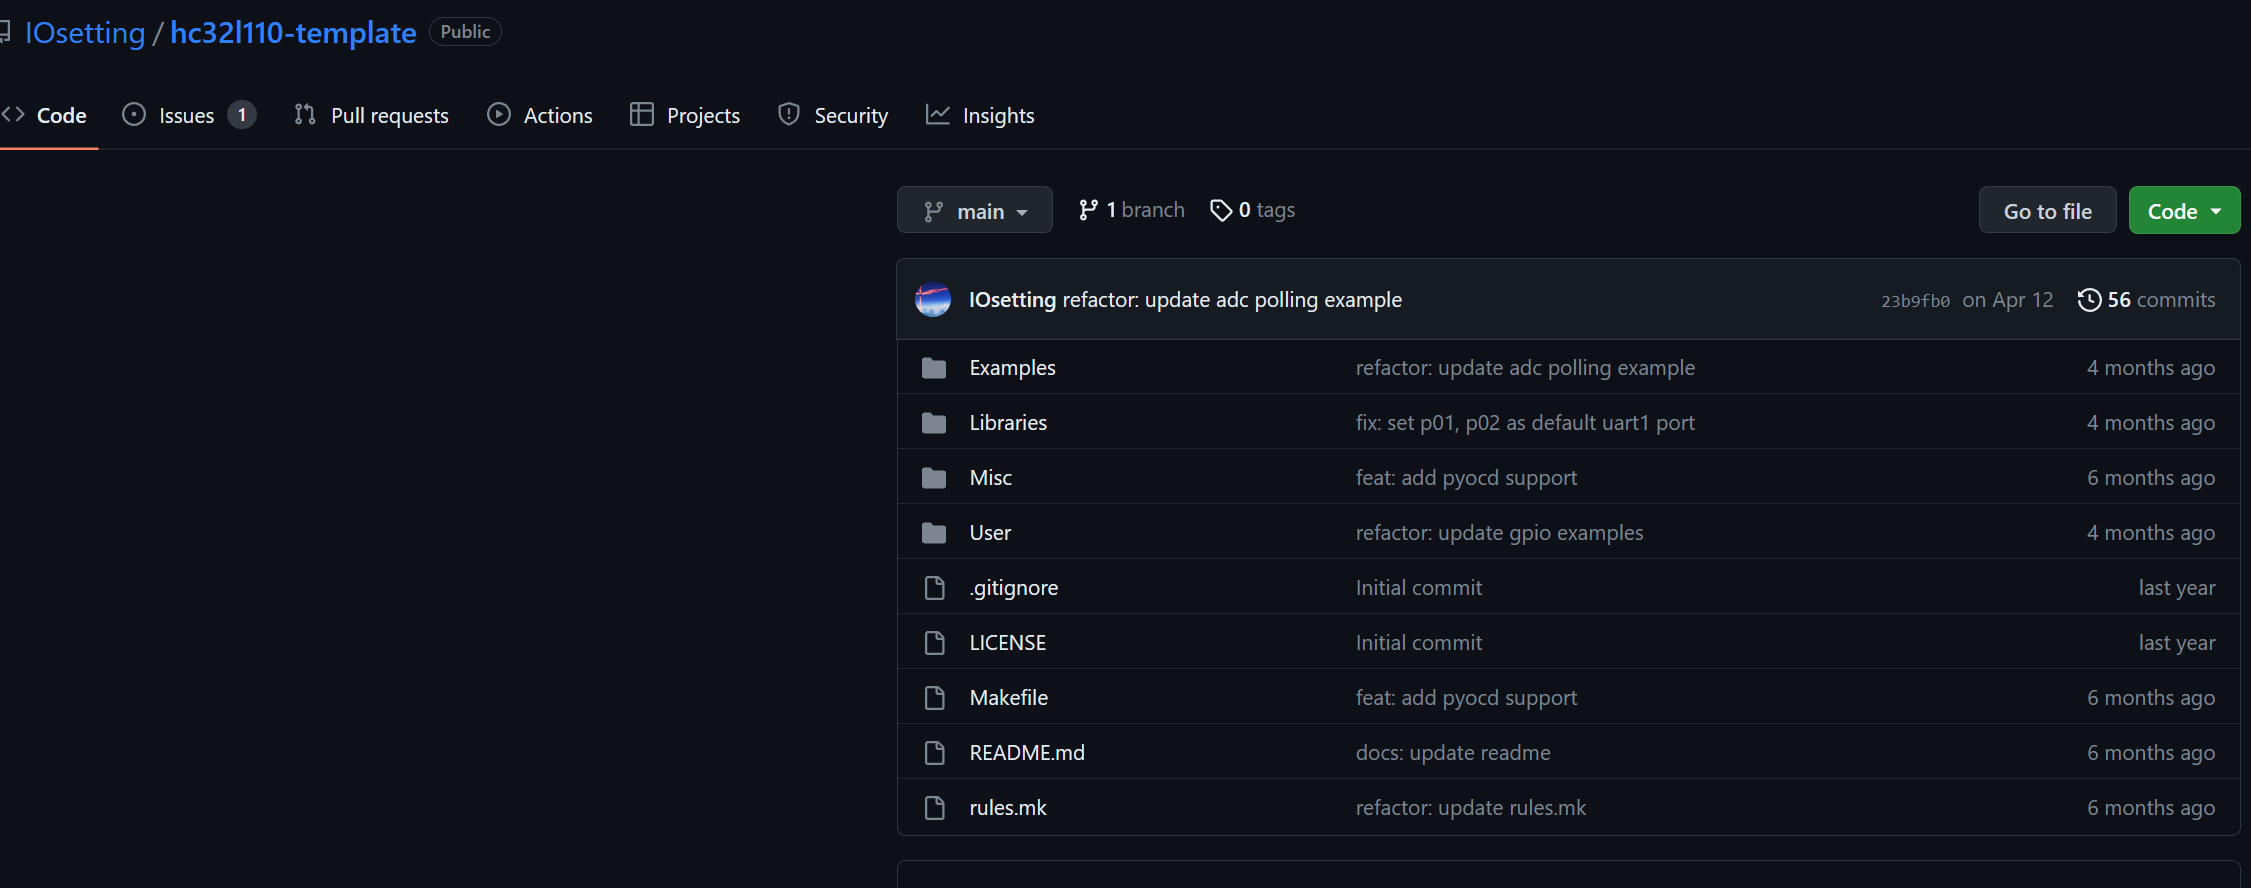Open the User folder

coord(990,533)
